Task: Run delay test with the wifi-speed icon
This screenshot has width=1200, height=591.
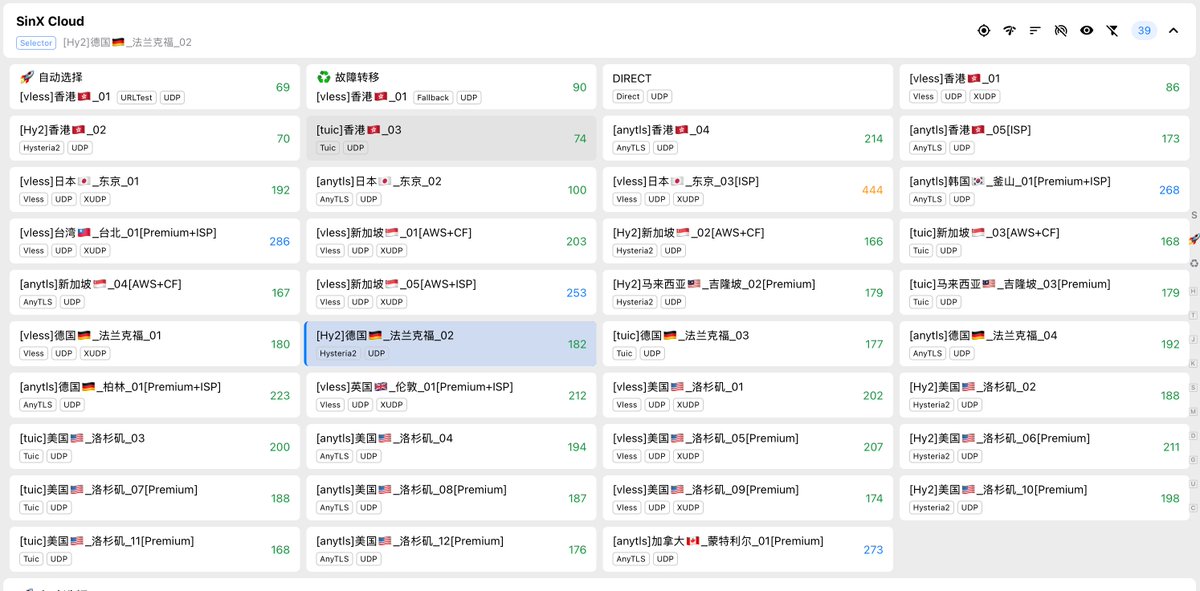Action: pos(1010,31)
